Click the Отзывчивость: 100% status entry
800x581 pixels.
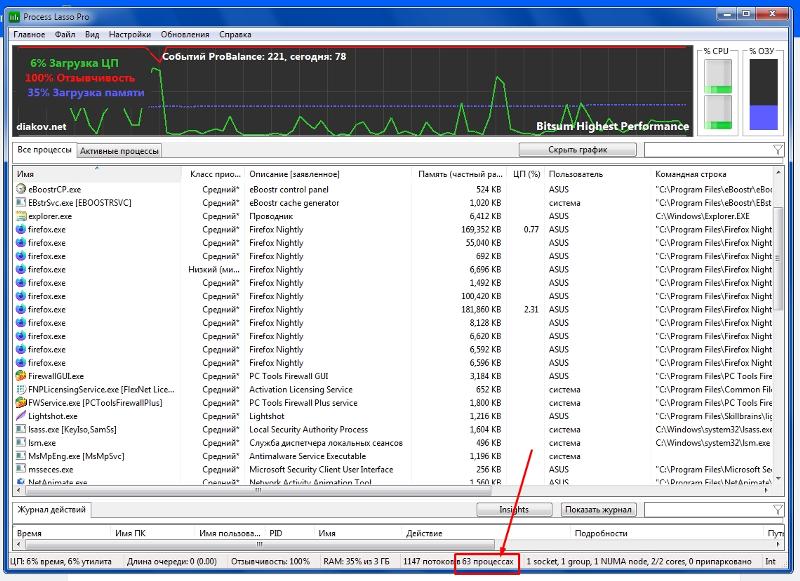pyautogui.click(x=270, y=561)
